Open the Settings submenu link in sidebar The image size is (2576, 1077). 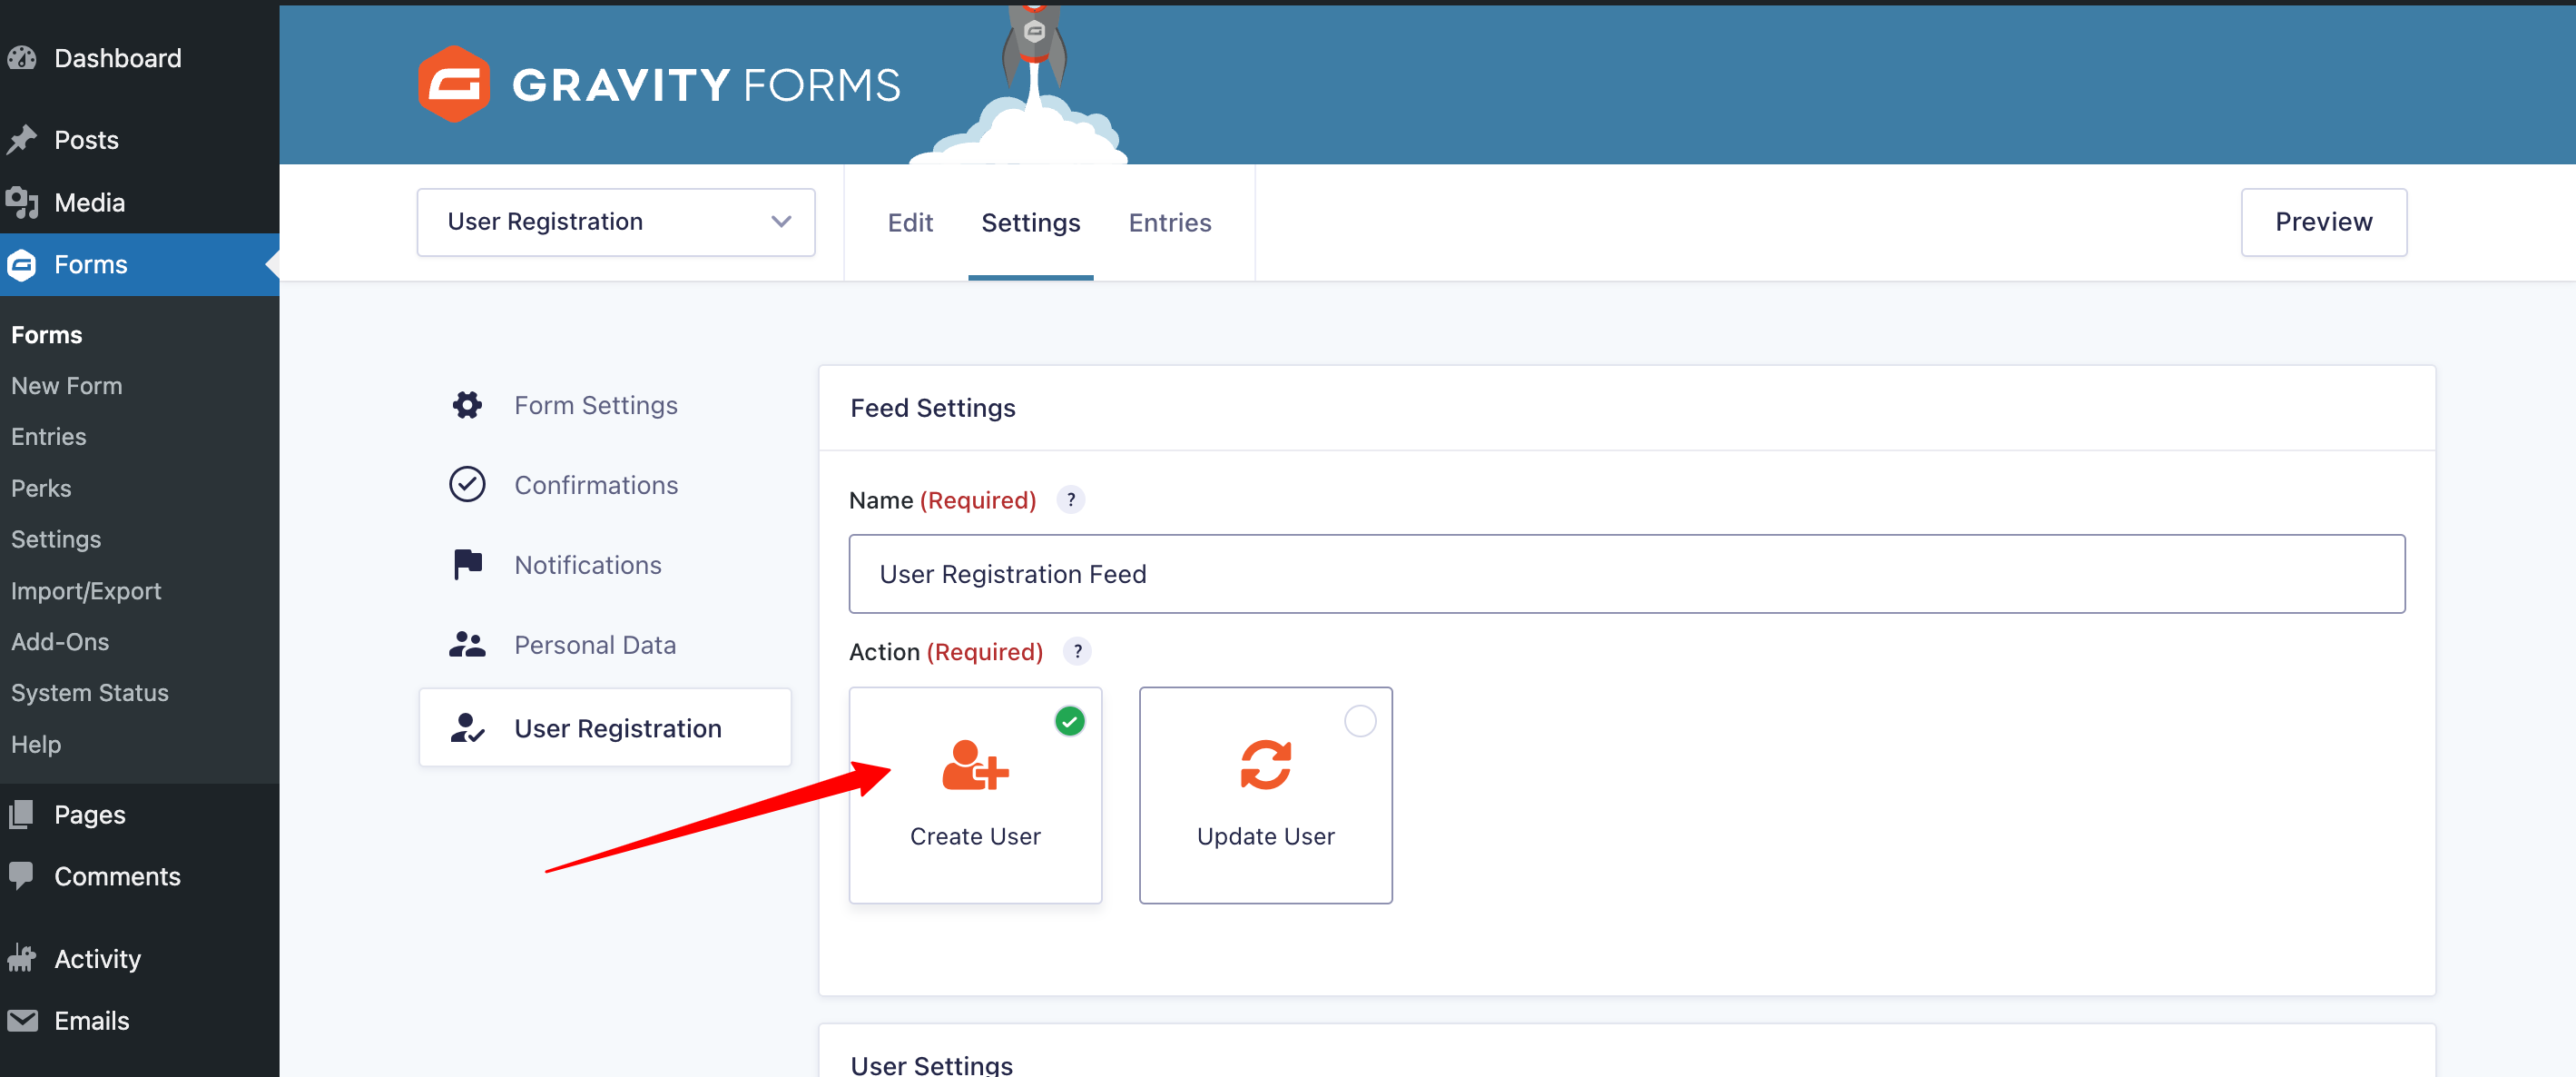coord(56,540)
